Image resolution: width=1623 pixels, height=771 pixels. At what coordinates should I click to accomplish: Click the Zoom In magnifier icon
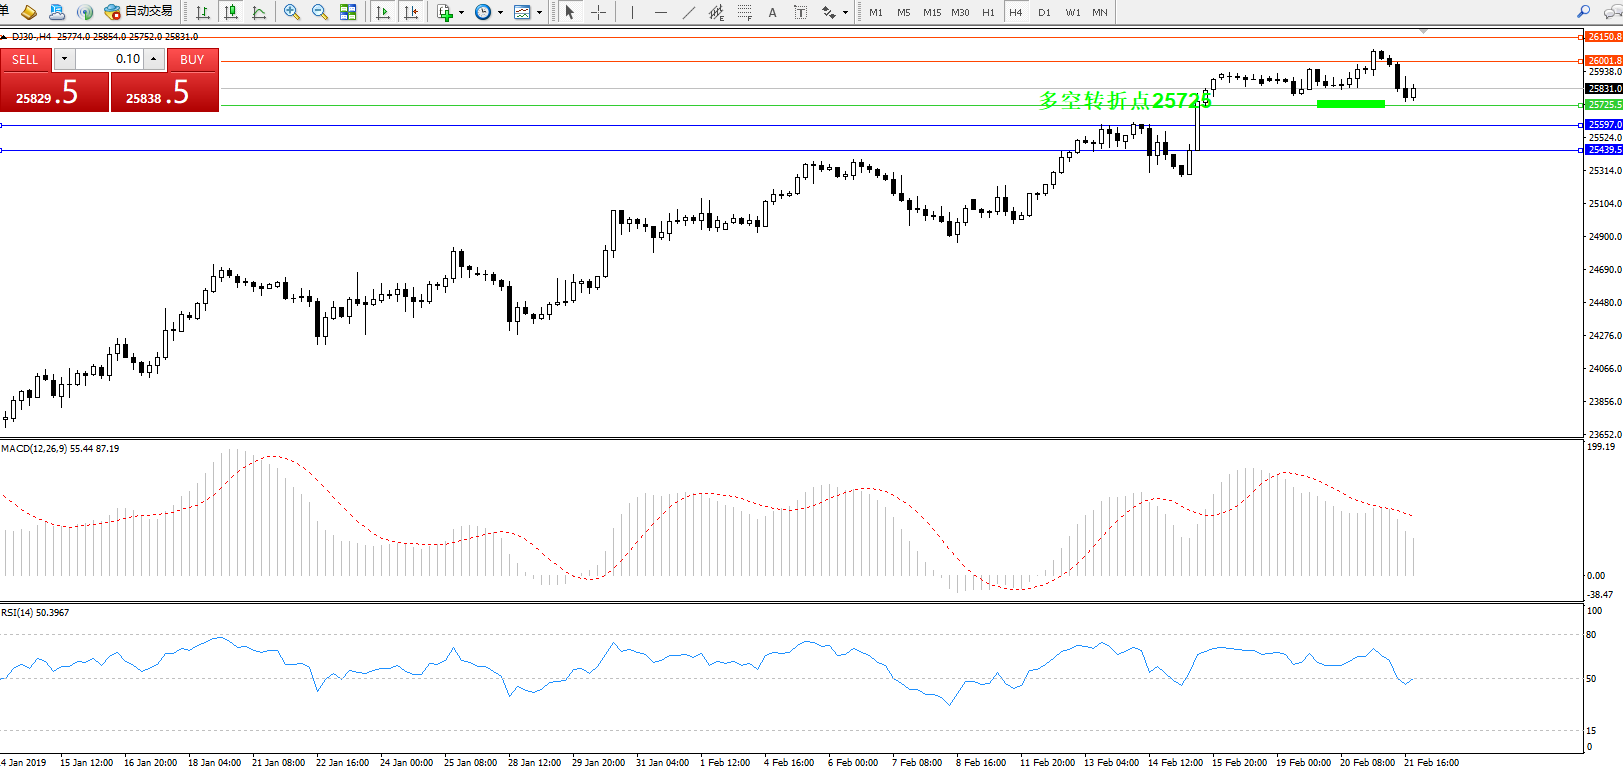[x=291, y=12]
